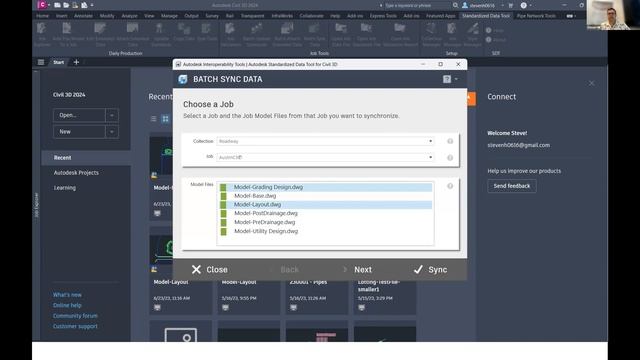Close the Connect panel with X icon
640x360 pixels.
pos(591,83)
